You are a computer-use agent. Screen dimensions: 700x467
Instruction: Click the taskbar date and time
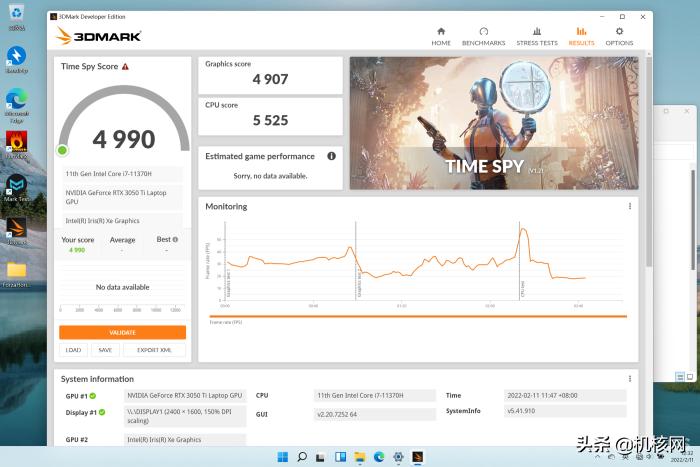(x=682, y=456)
